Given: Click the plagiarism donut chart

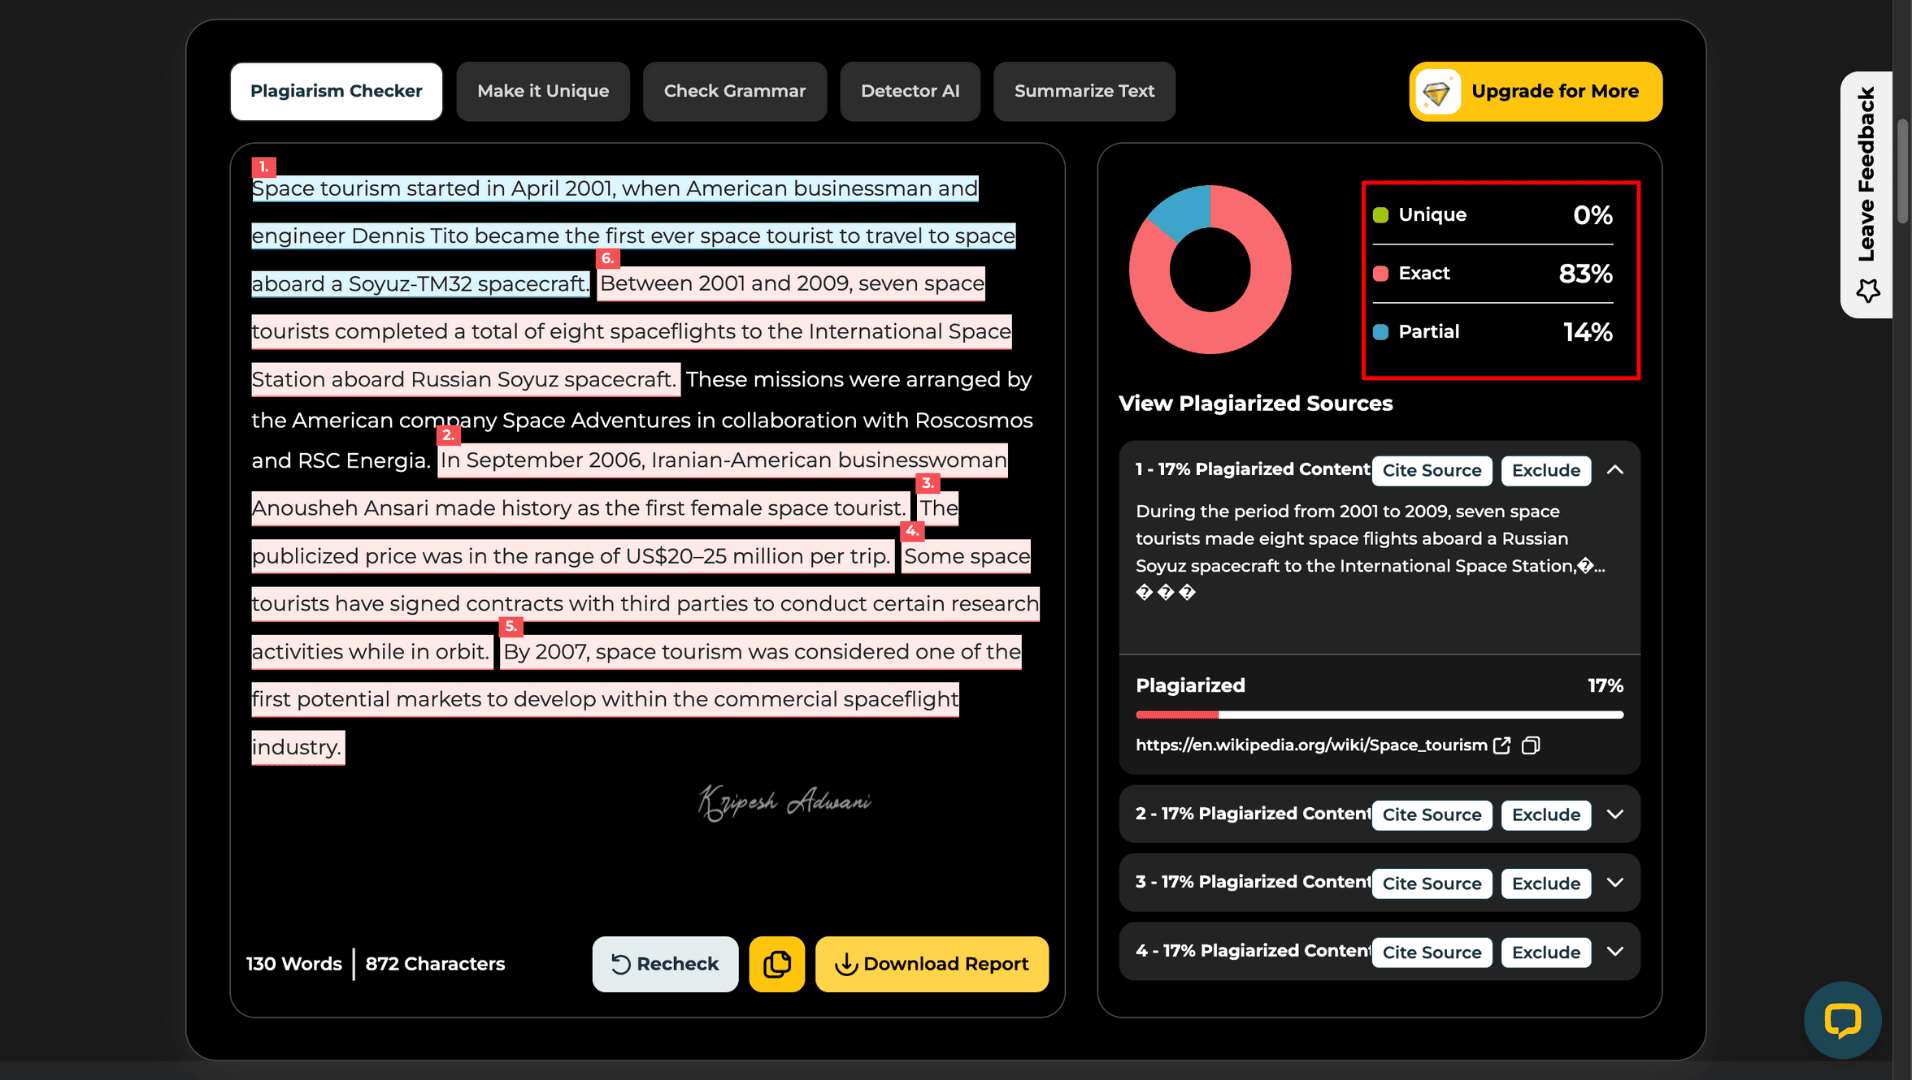Looking at the screenshot, I should pos(1209,270).
